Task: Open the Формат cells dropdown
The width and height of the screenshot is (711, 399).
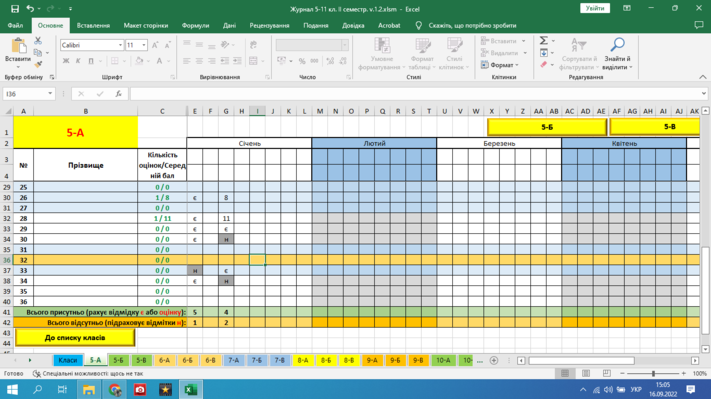Action: pyautogui.click(x=499, y=65)
